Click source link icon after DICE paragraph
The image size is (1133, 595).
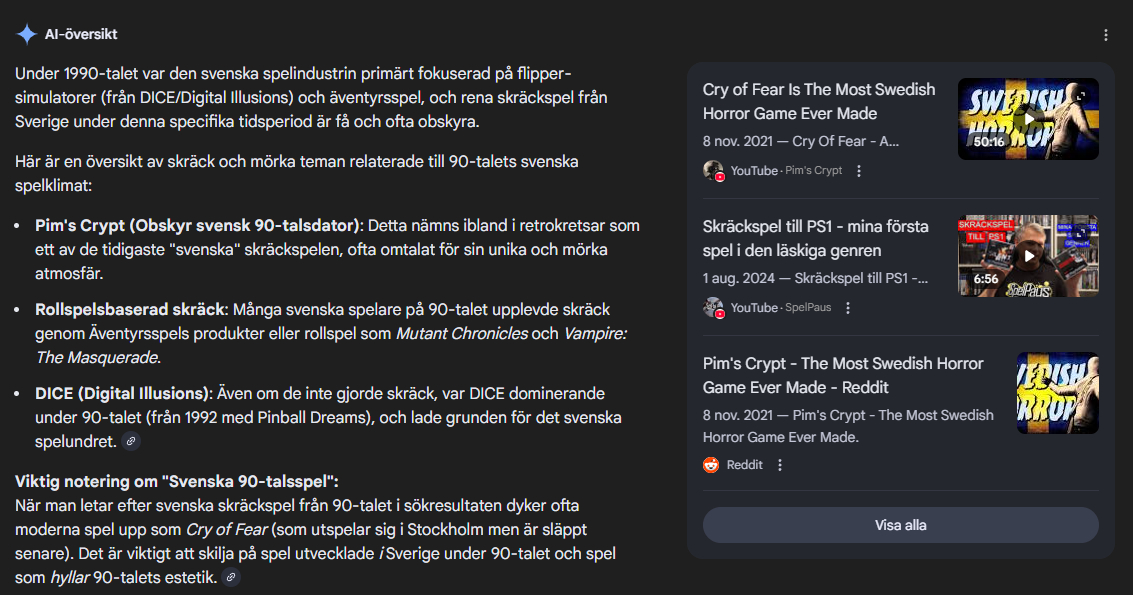click(x=131, y=441)
